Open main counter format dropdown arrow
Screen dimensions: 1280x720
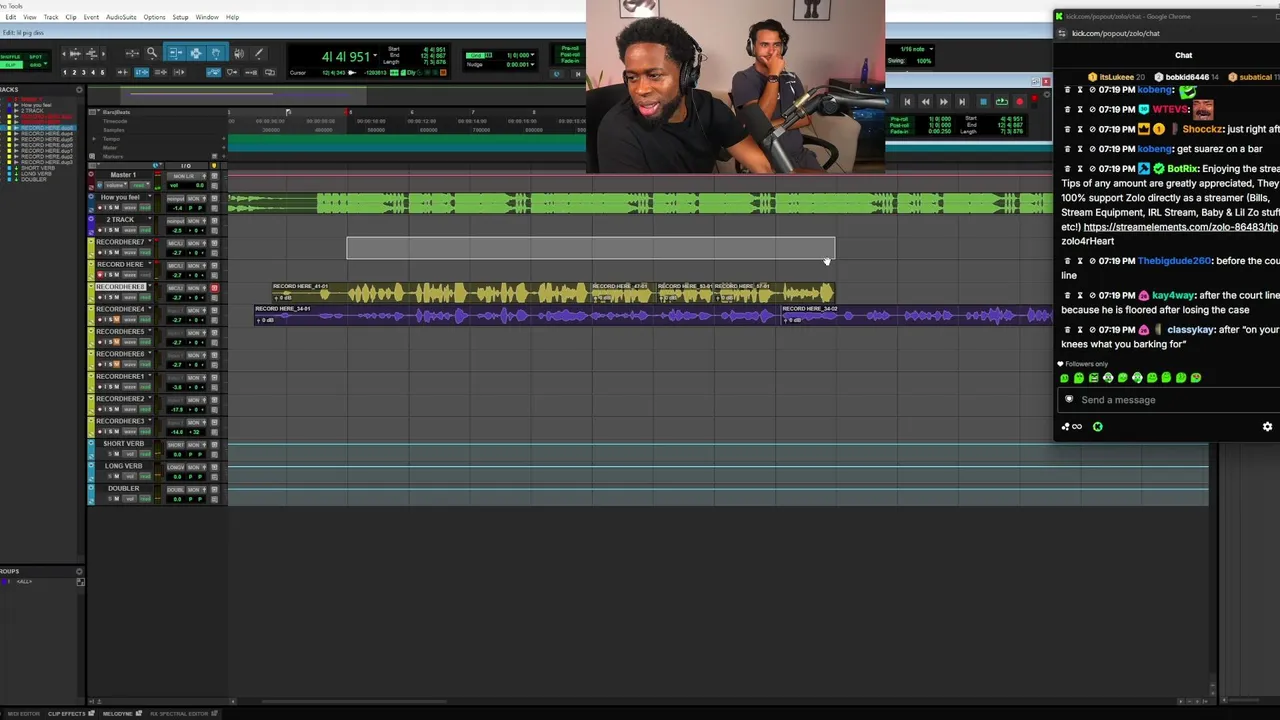[x=376, y=53]
